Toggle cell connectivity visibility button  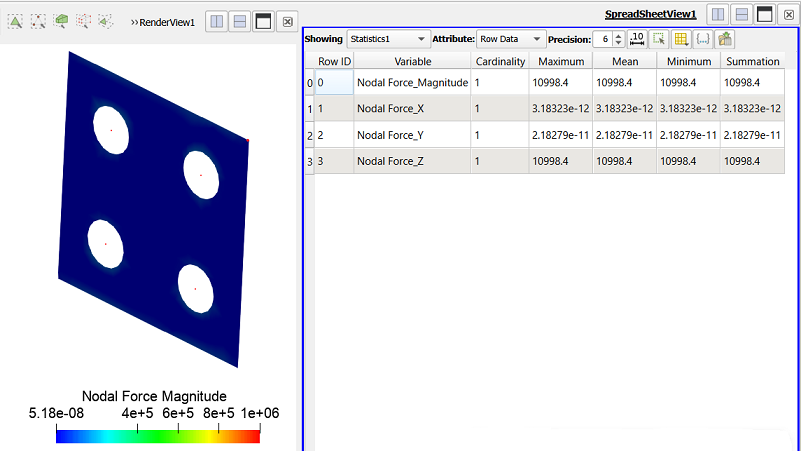pyautogui.click(x=703, y=39)
